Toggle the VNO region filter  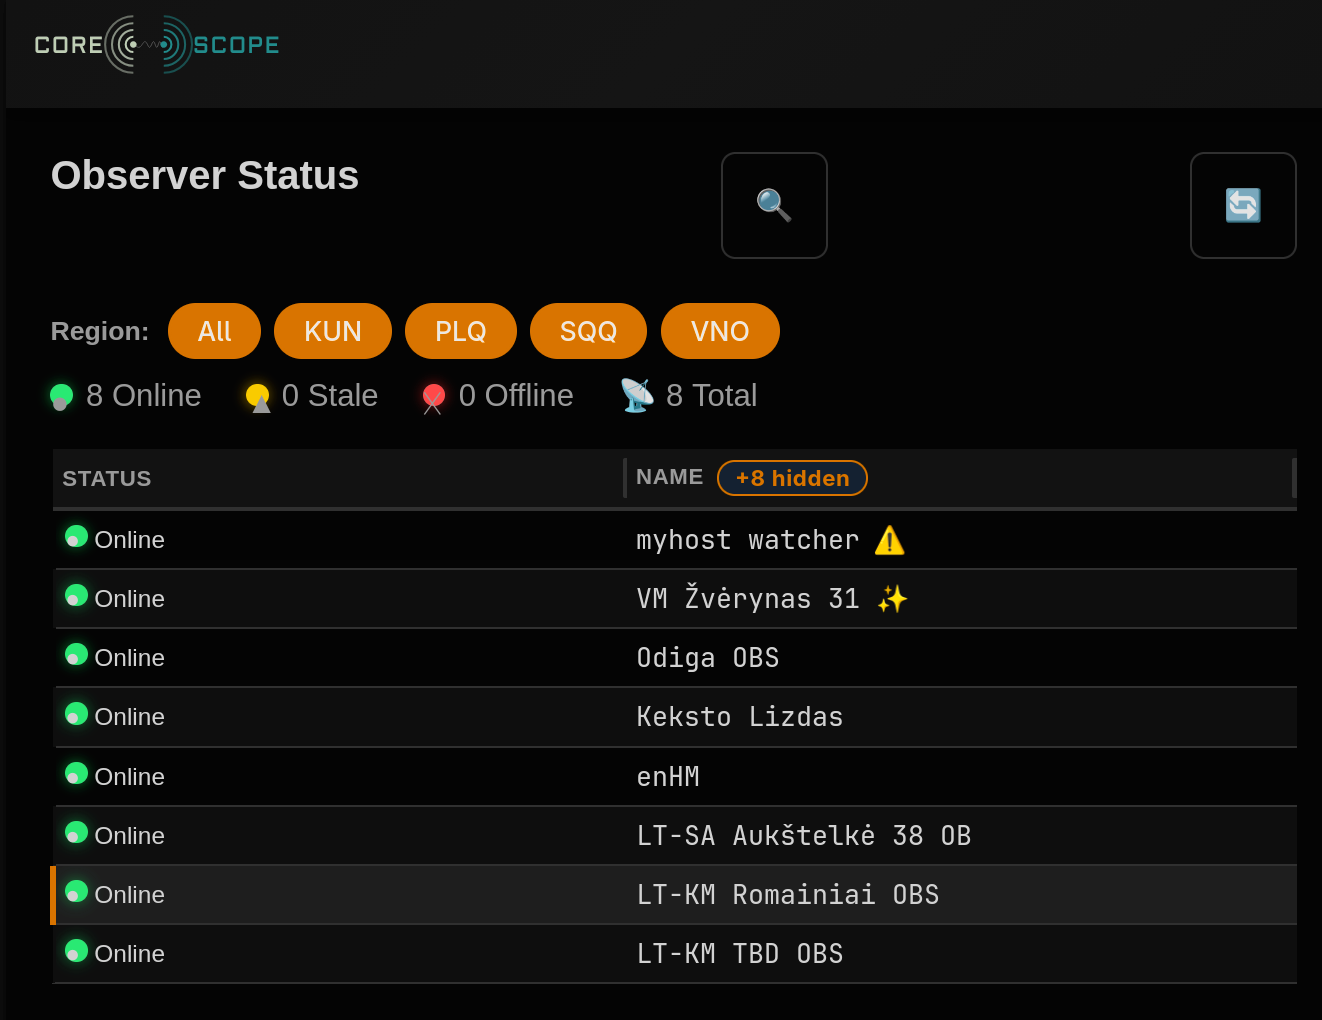[x=720, y=331]
